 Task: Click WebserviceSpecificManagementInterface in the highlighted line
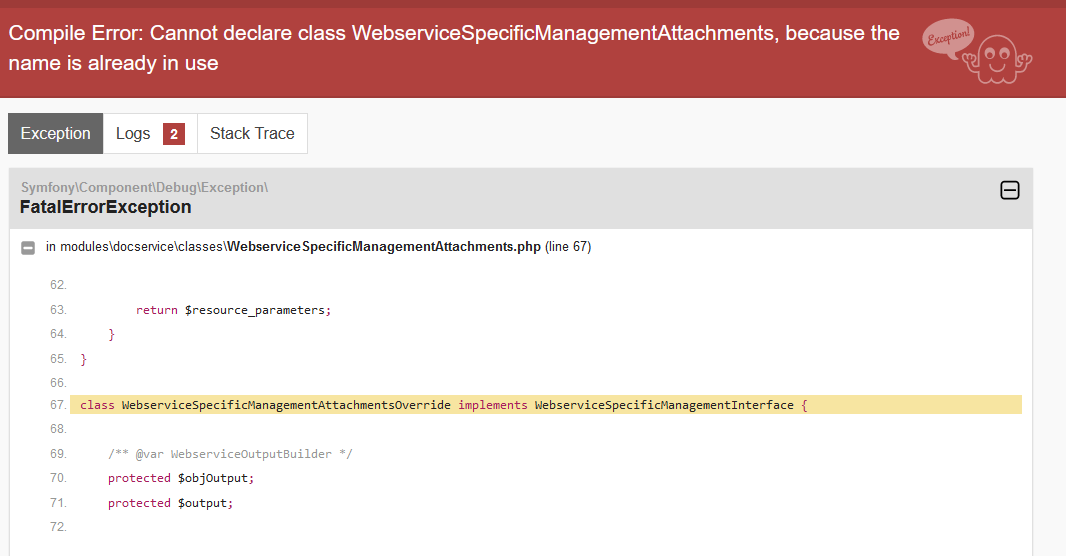664,405
